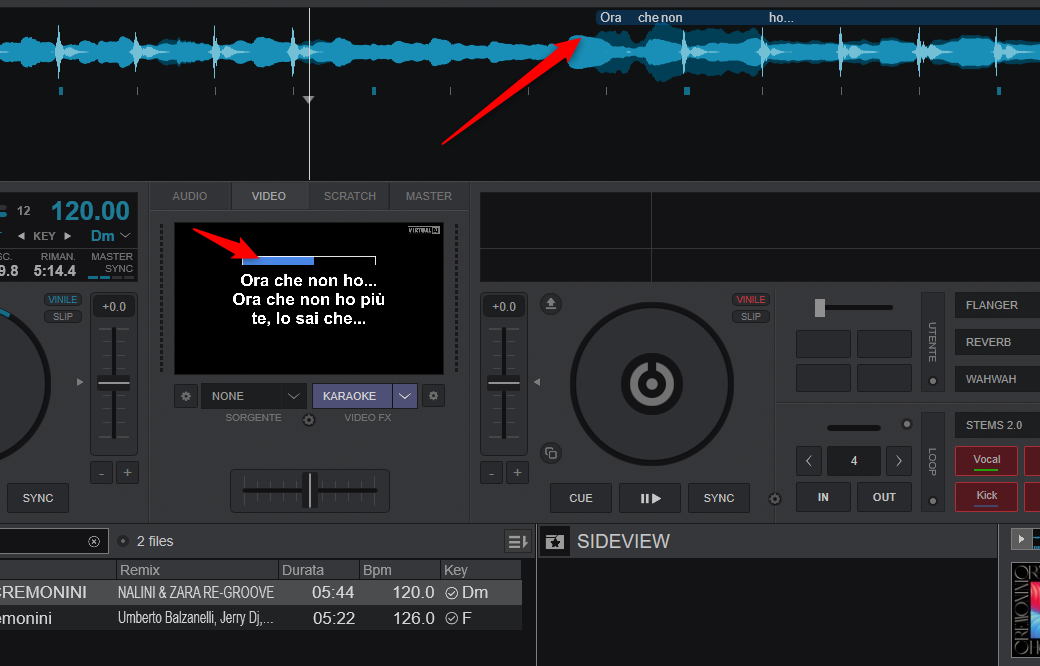Image resolution: width=1040 pixels, height=666 pixels.
Task: Open settings gear left of the NONE source
Action: pos(185,396)
